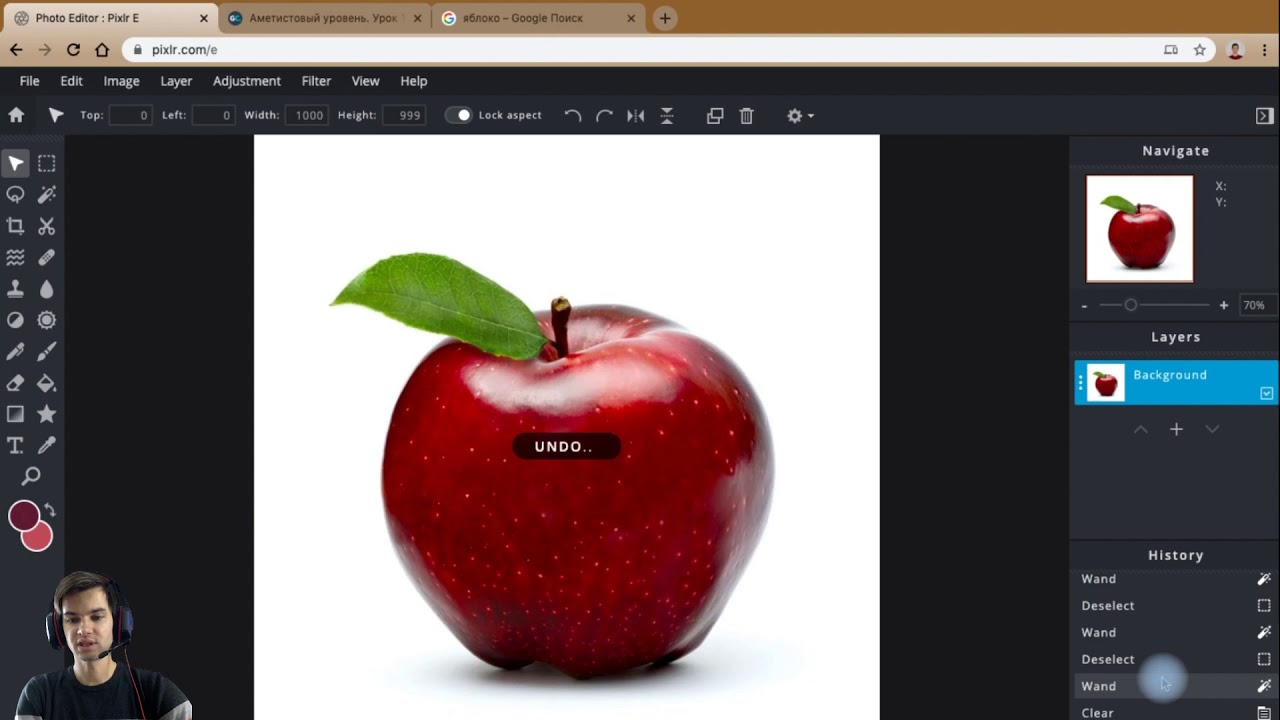Image resolution: width=1280 pixels, height=720 pixels.
Task: Move the layer down with the chevron
Action: point(1212,429)
